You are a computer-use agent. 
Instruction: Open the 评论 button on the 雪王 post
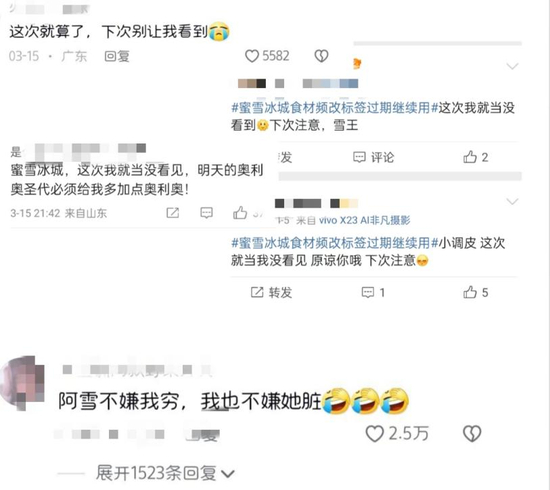coord(373,157)
